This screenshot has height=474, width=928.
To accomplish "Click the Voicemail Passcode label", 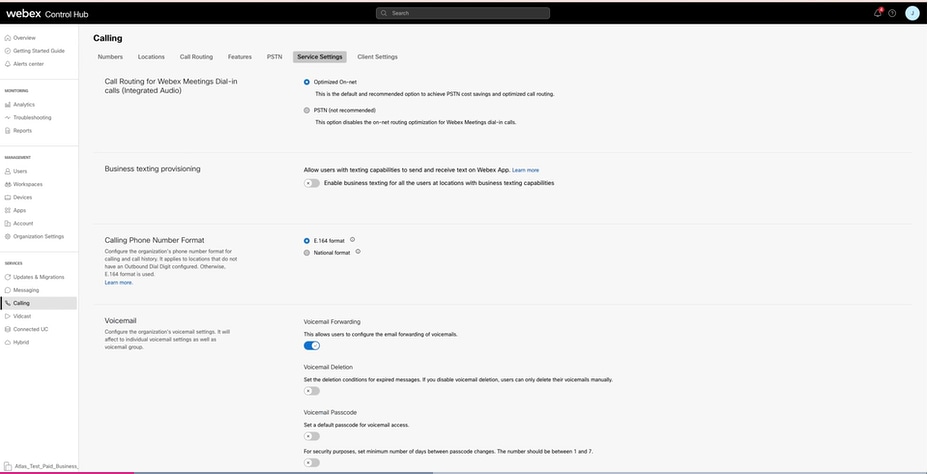I will tap(330, 412).
